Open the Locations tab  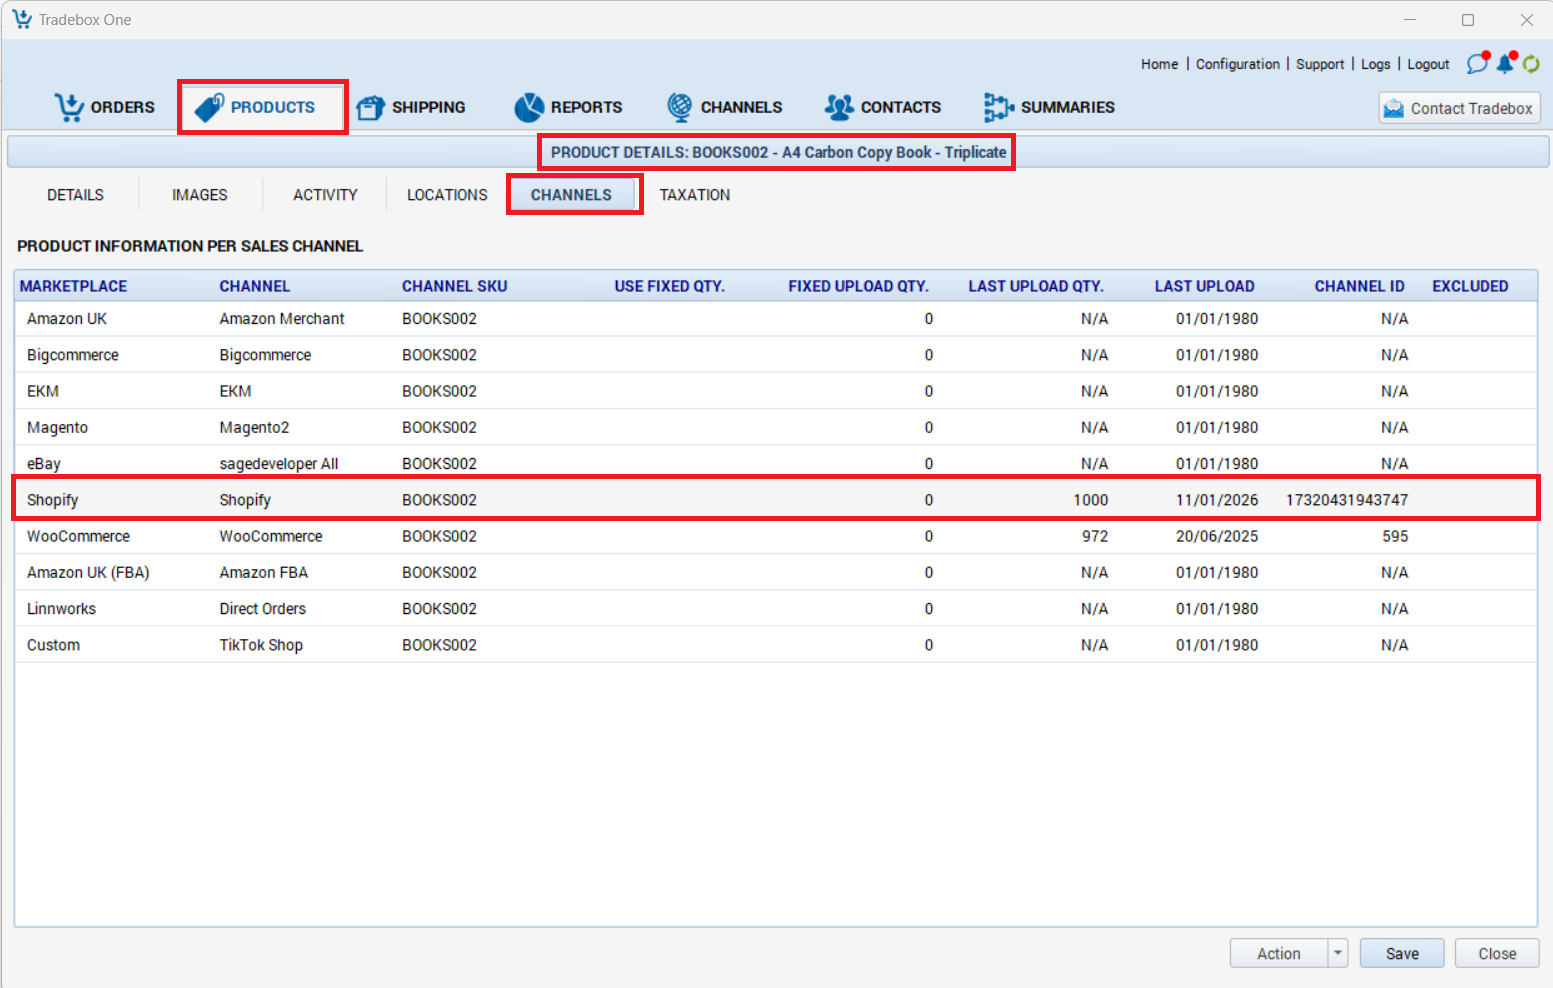coord(447,195)
